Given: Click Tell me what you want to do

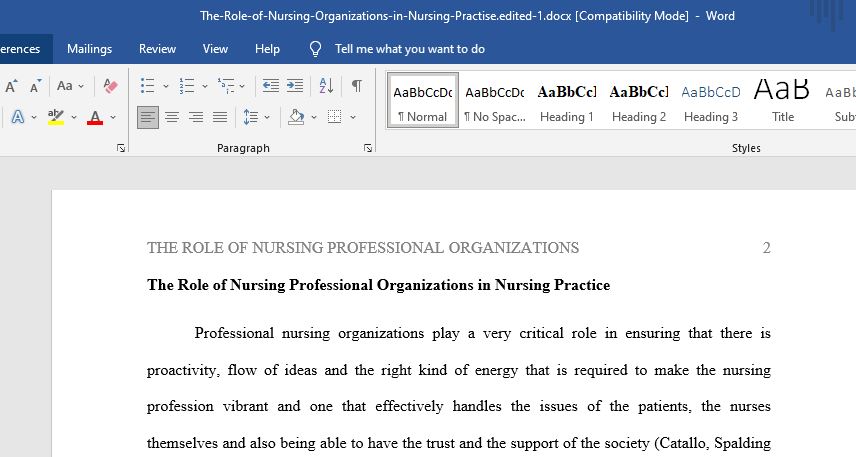Looking at the screenshot, I should click(x=410, y=49).
